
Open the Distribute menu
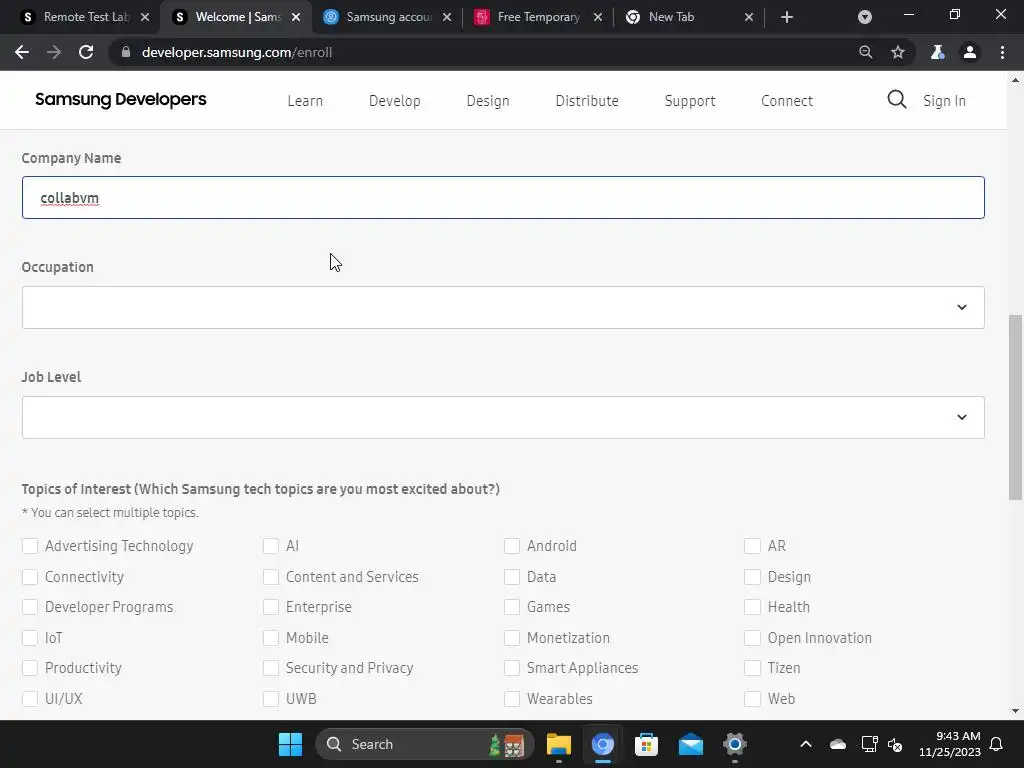tap(587, 101)
